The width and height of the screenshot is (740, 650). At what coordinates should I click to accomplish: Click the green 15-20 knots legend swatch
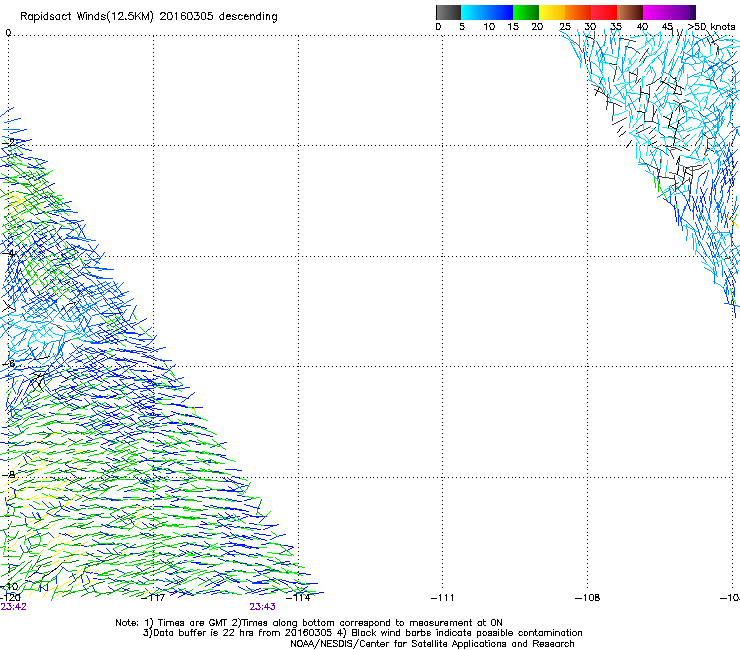(x=526, y=12)
